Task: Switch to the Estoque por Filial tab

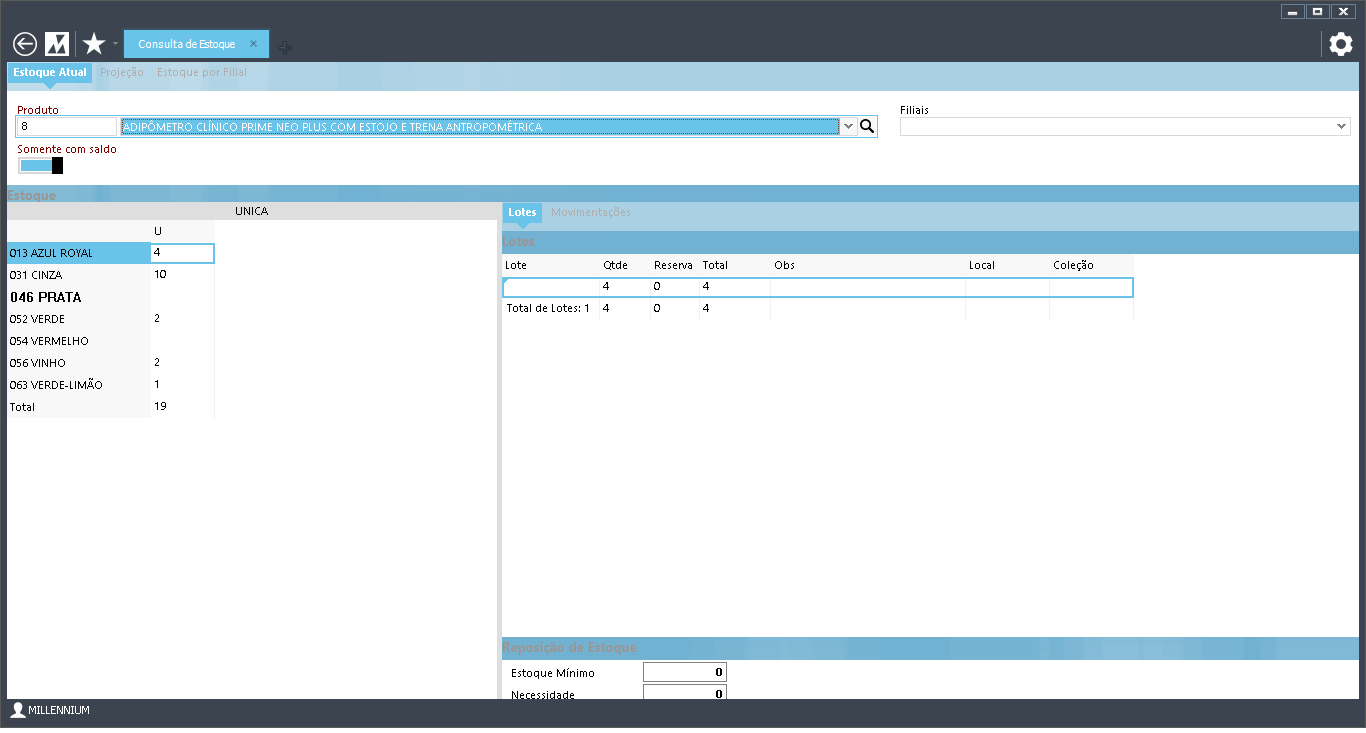Action: (202, 72)
